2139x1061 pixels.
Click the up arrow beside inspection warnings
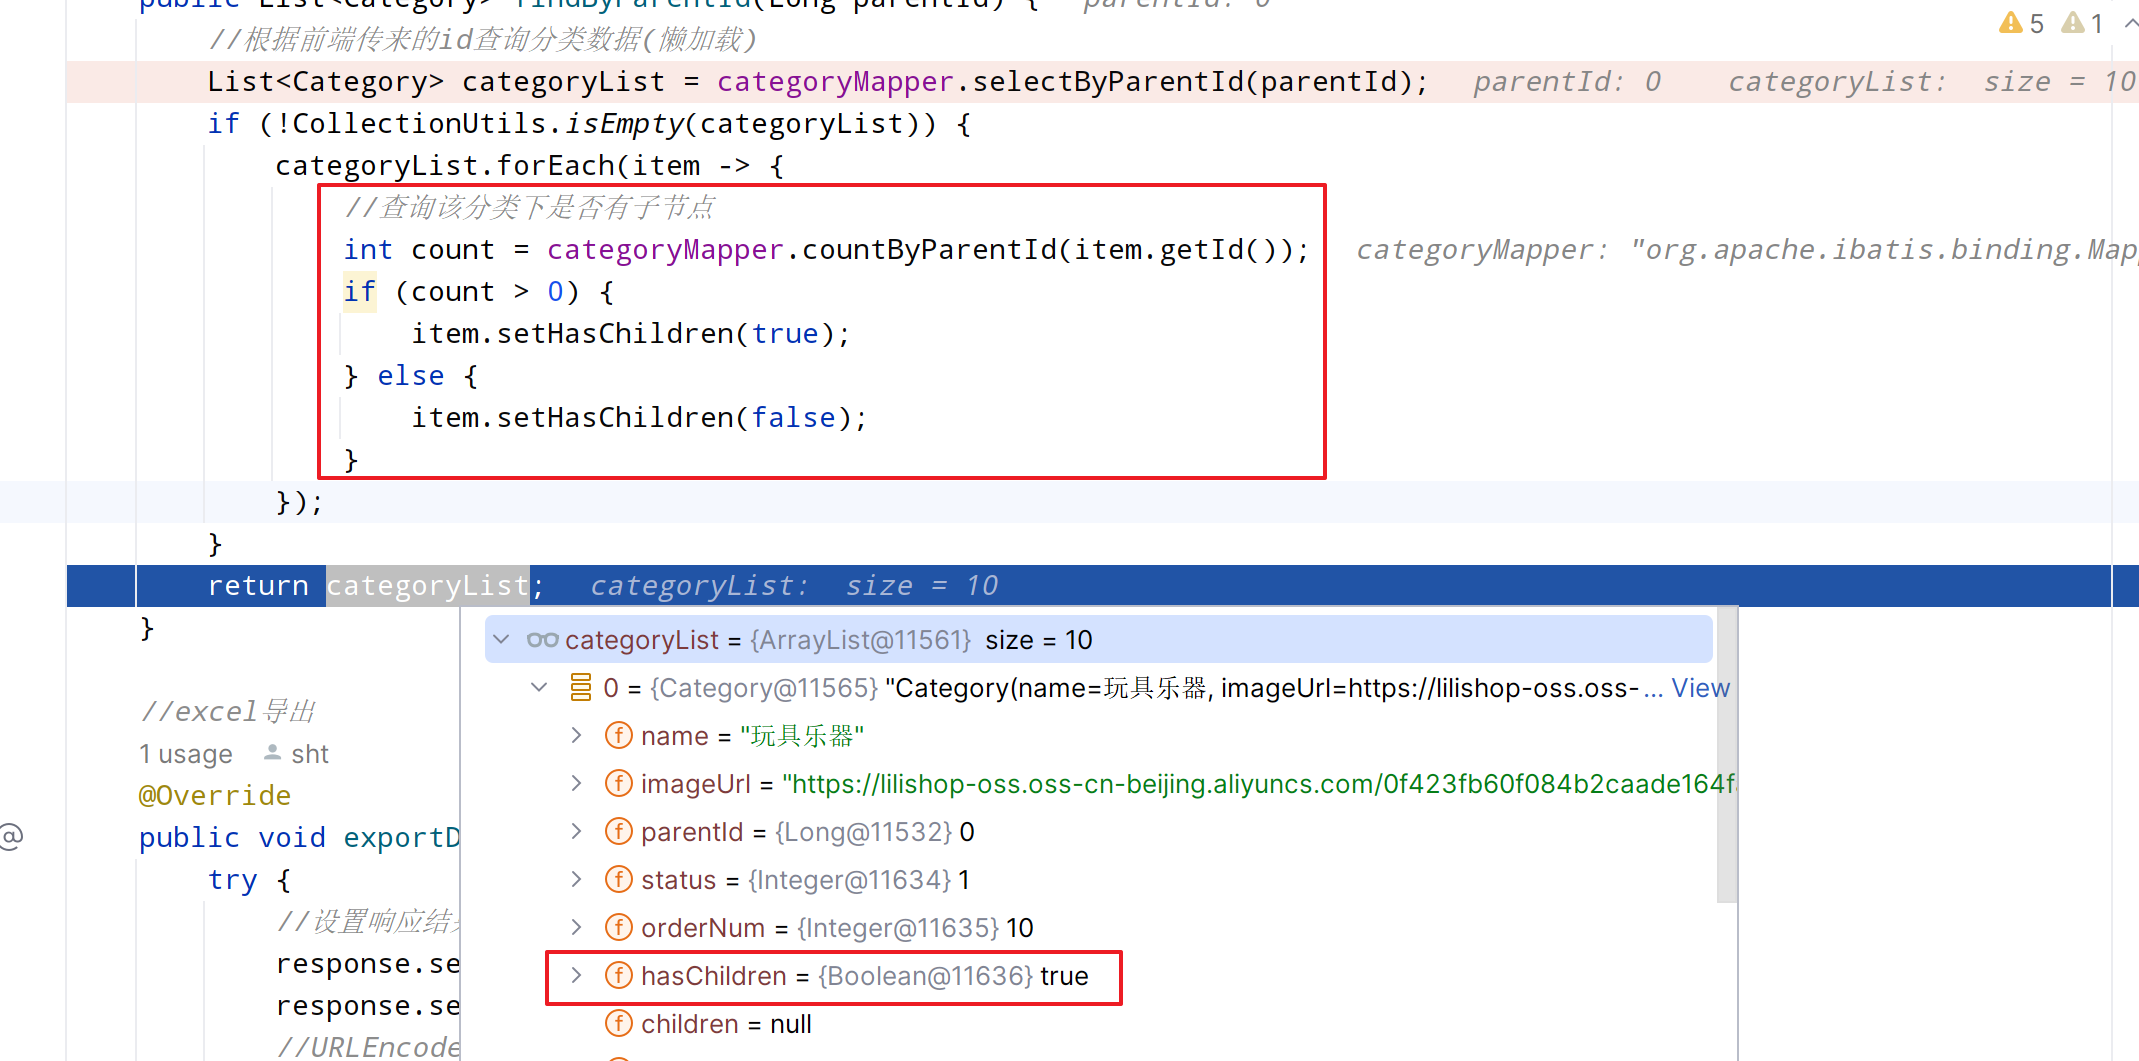[x=2130, y=23]
